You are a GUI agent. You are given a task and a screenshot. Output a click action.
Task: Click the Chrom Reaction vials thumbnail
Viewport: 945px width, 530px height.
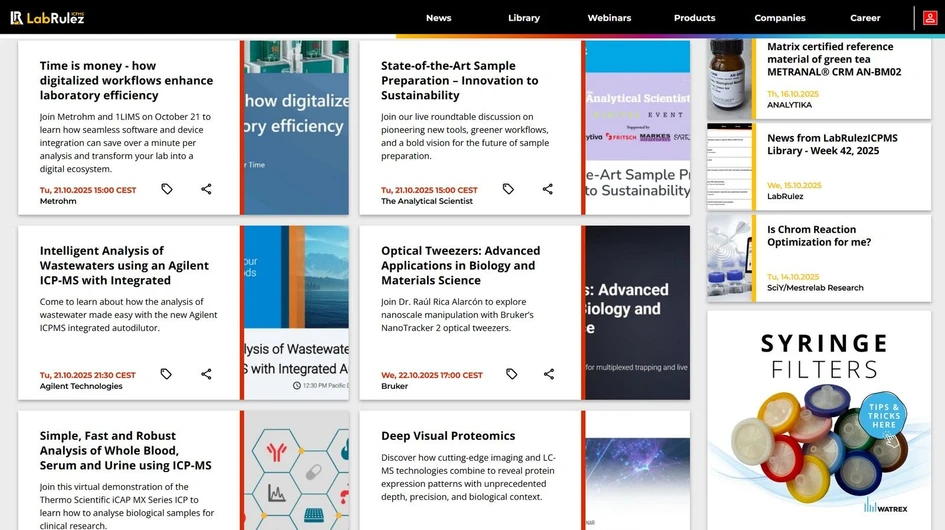(x=729, y=259)
